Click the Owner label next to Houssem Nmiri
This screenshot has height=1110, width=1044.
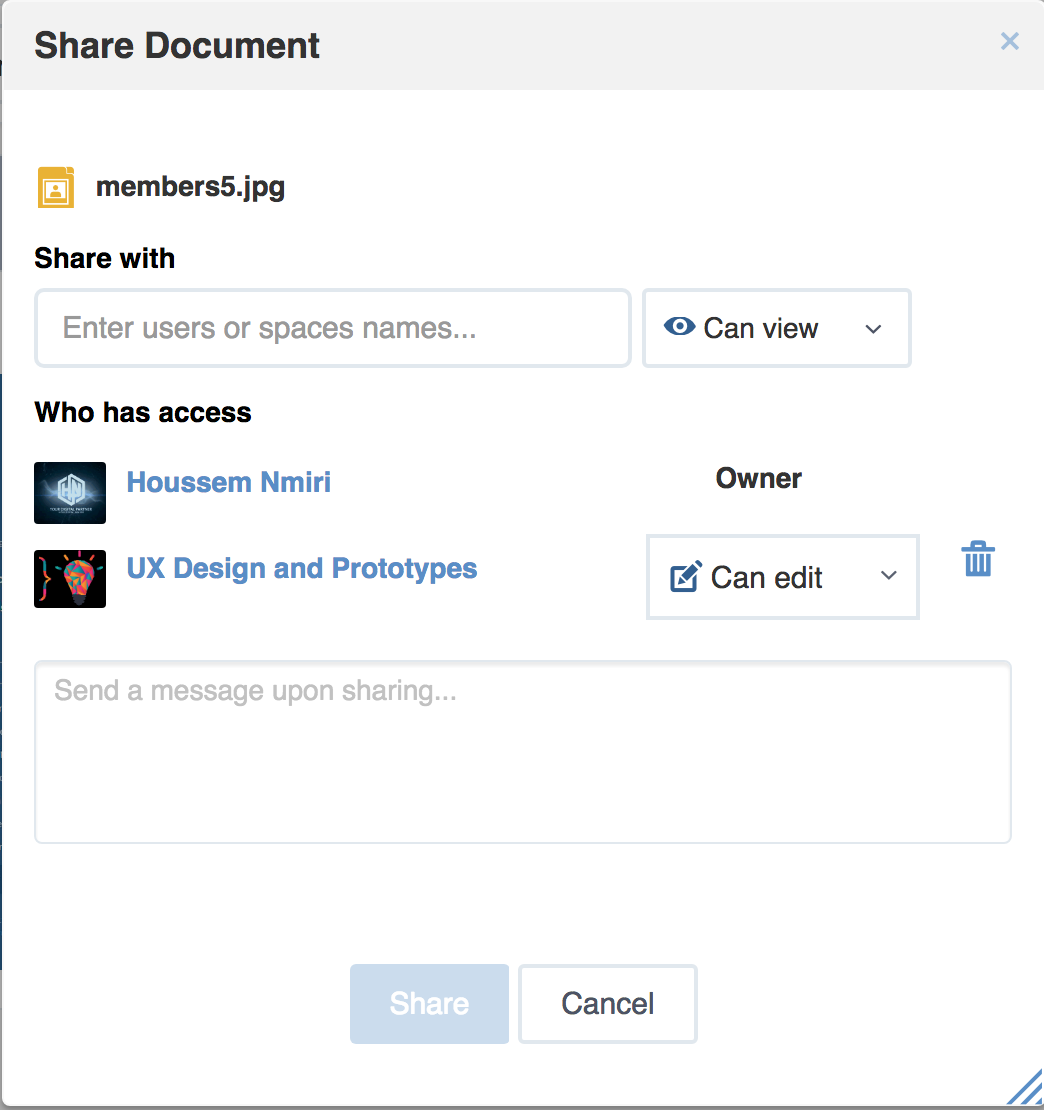pyautogui.click(x=759, y=479)
